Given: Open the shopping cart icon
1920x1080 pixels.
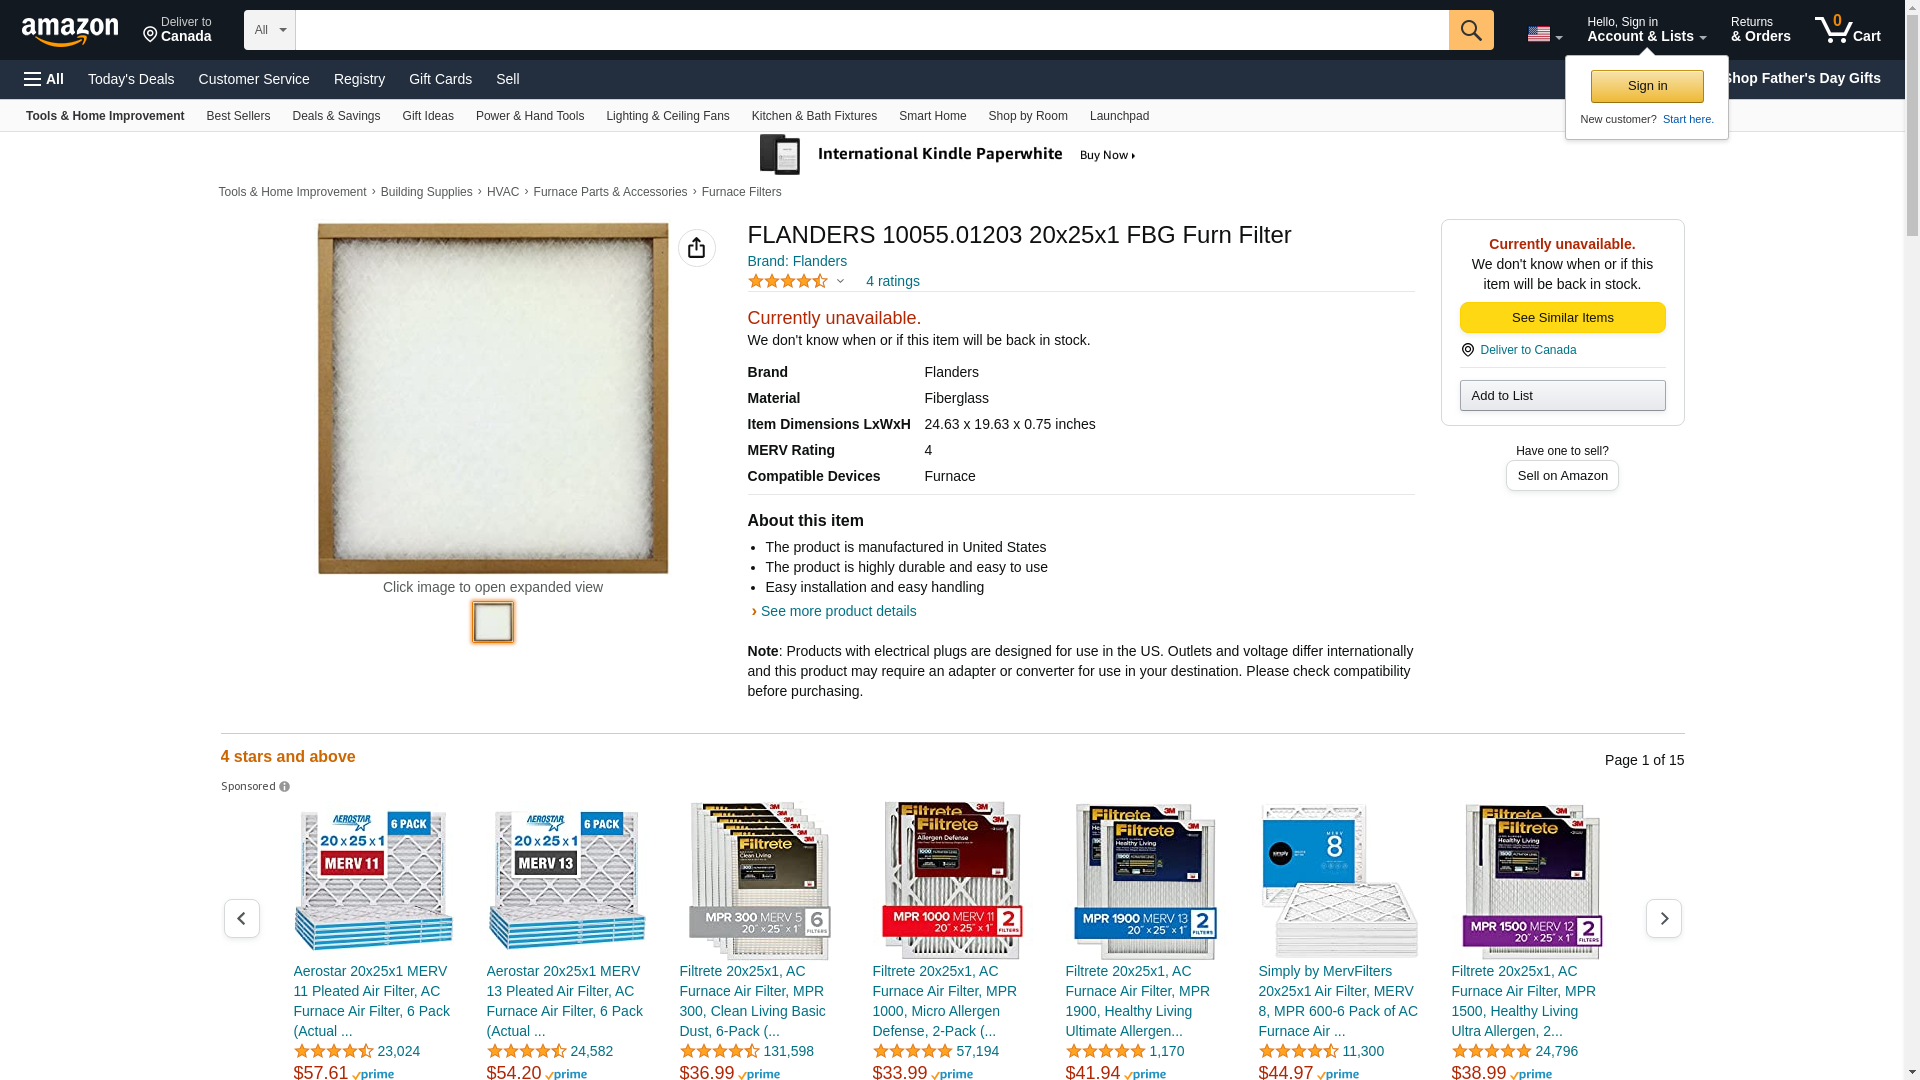Looking at the screenshot, I should pyautogui.click(x=1847, y=30).
